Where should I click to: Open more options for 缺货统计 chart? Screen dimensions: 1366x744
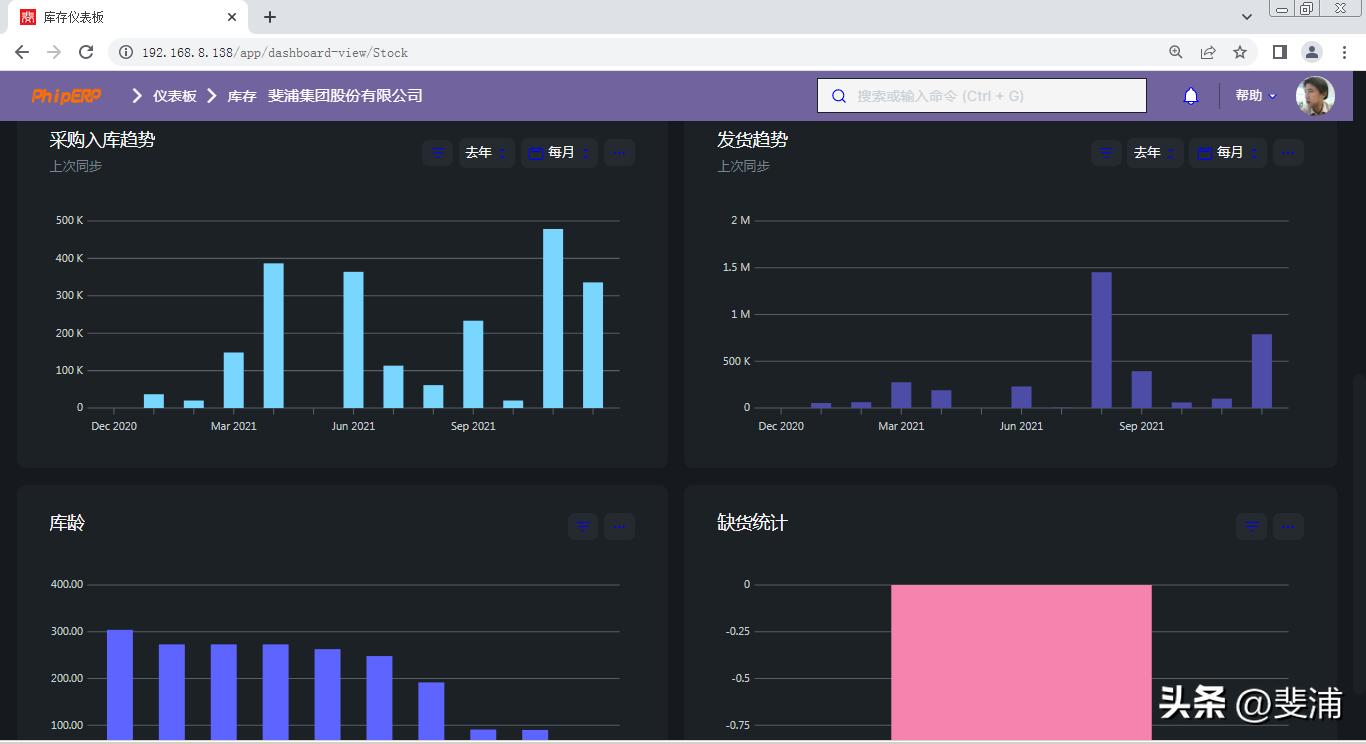[1288, 526]
